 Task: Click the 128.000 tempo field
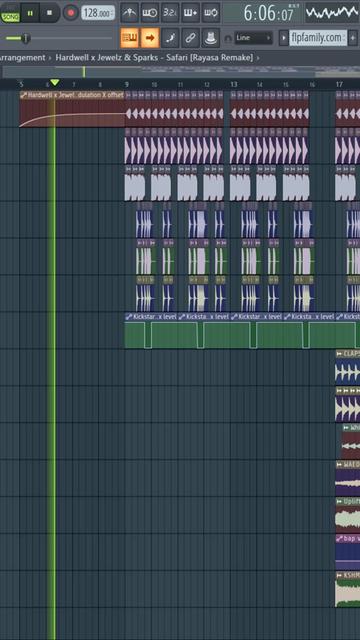98,13
